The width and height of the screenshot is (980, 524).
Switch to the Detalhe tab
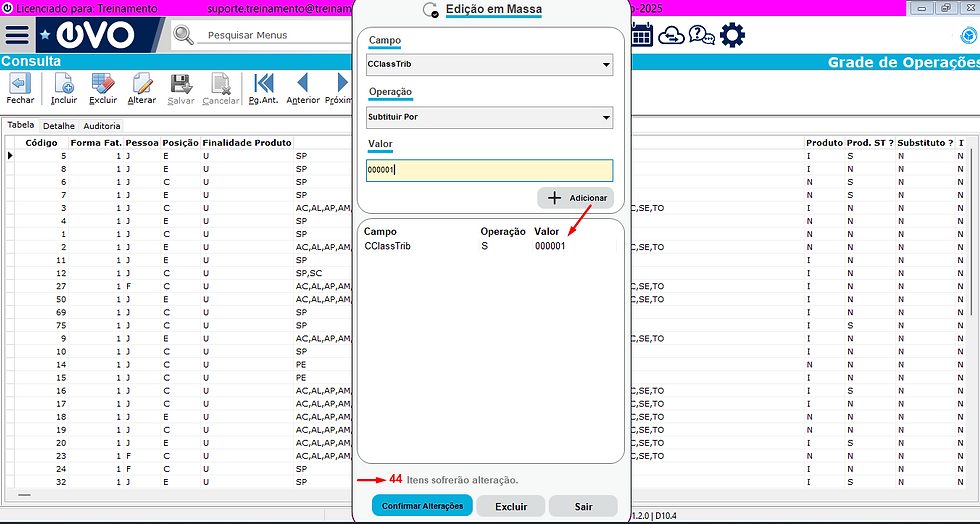[59, 126]
